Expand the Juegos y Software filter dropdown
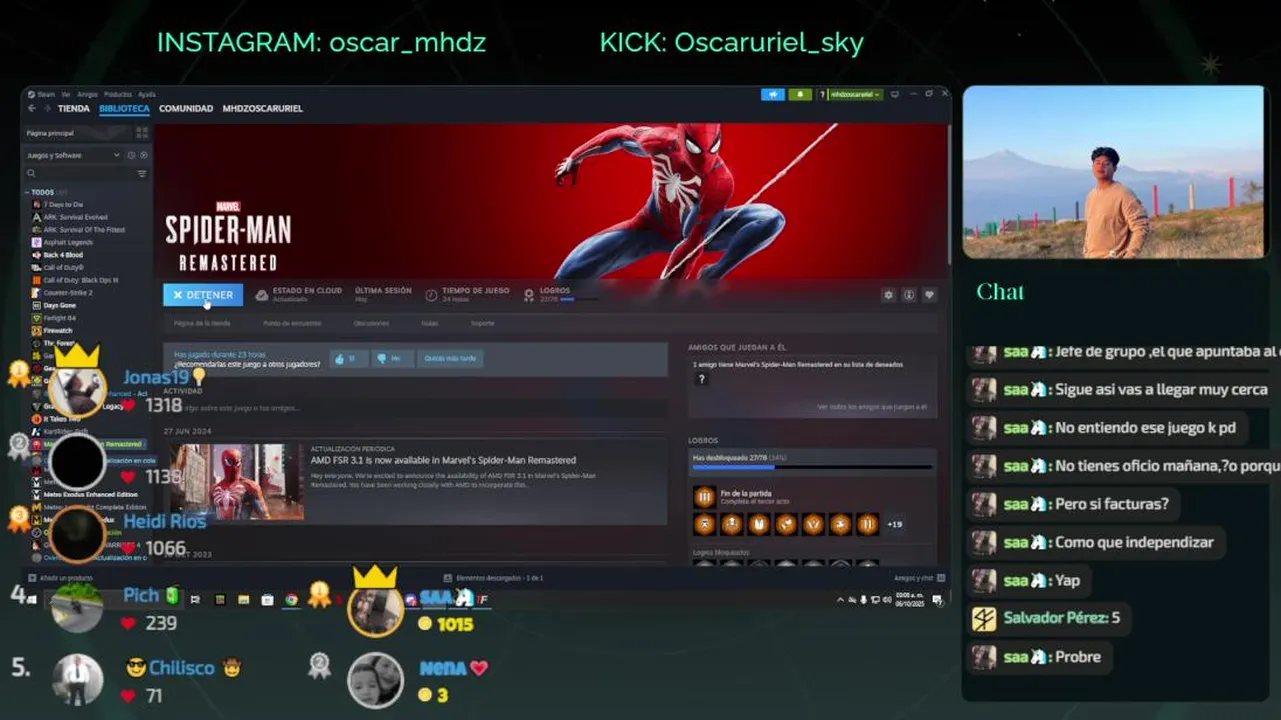 [73, 155]
